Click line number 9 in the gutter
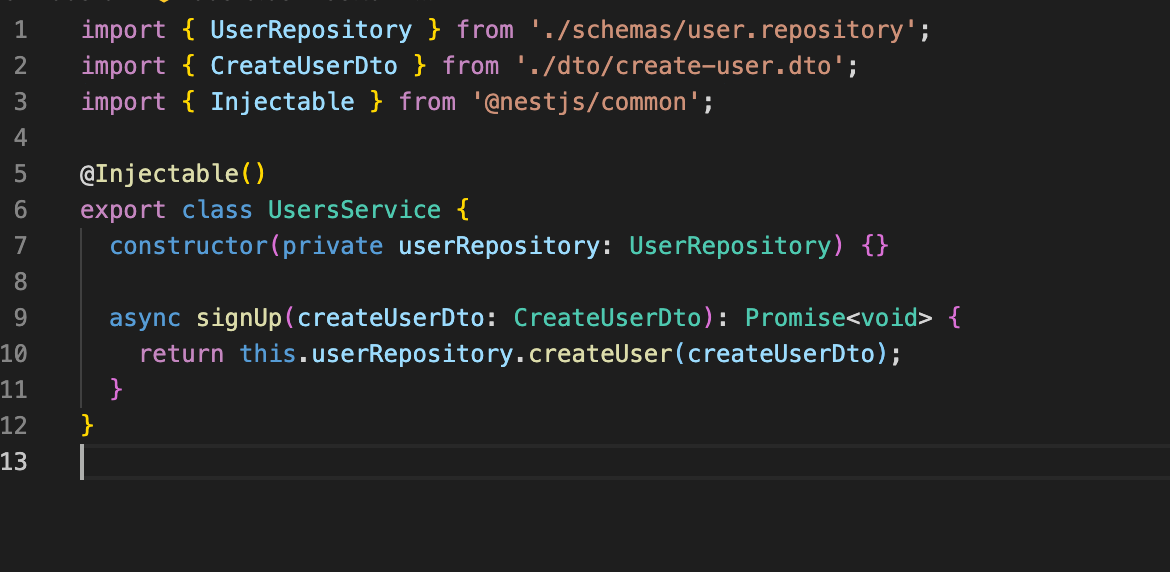The height and width of the screenshot is (572, 1170). coord(20,318)
